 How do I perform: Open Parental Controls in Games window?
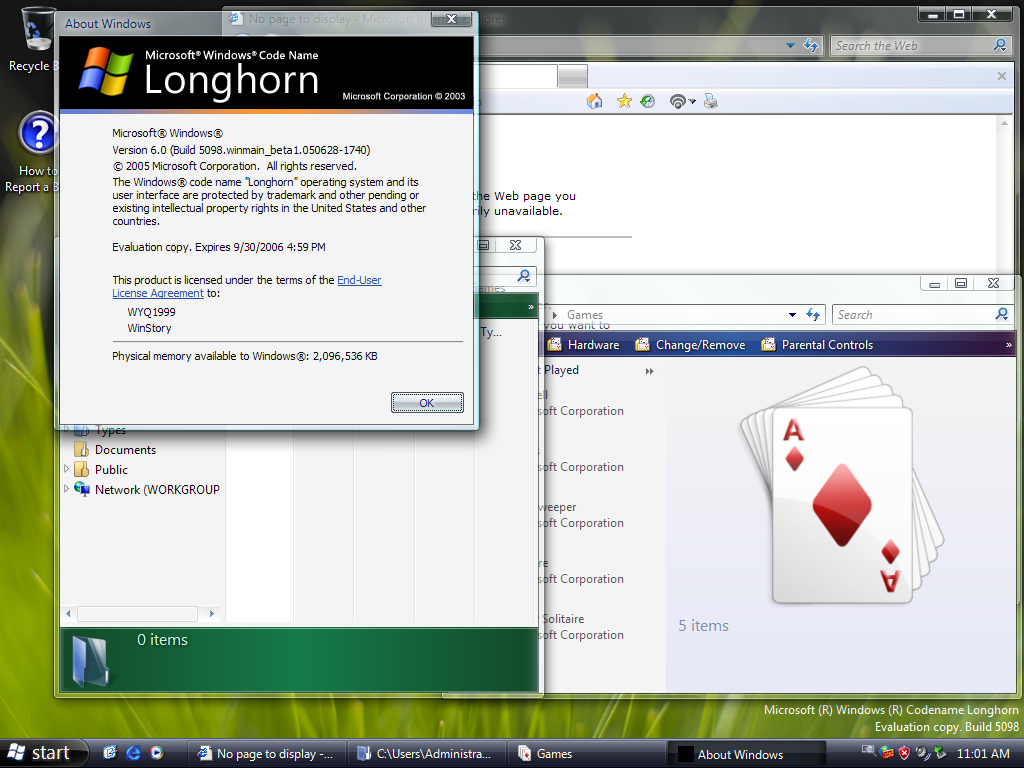pyautogui.click(x=817, y=345)
